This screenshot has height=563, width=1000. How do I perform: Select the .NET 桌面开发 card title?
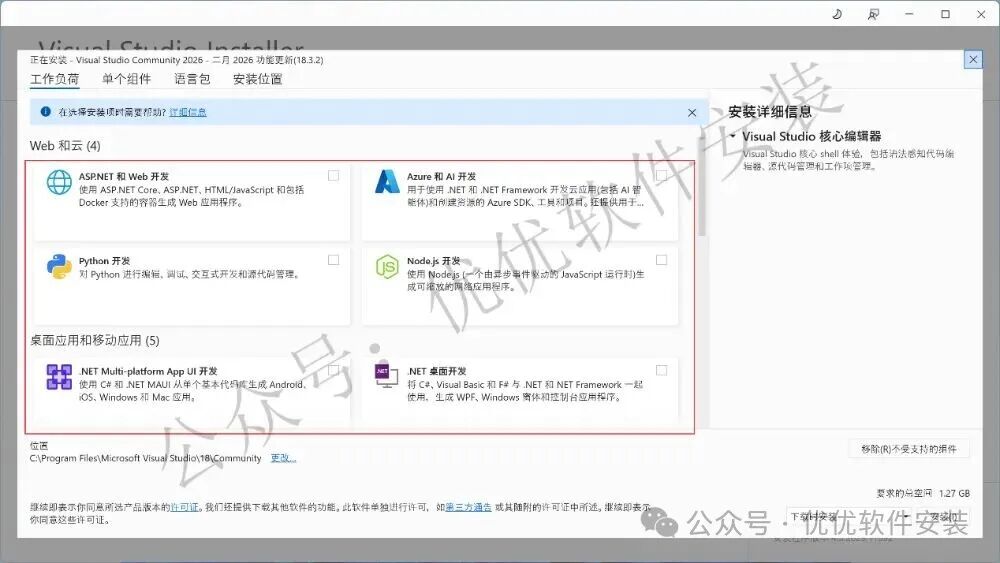pos(437,371)
